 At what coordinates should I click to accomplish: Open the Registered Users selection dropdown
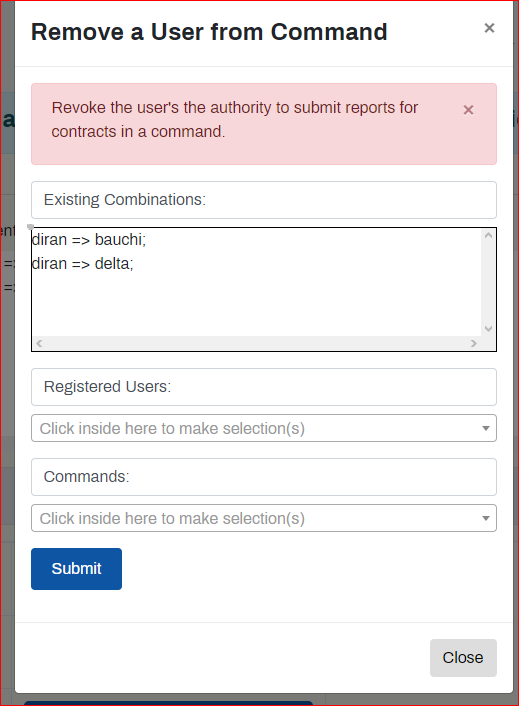[x=264, y=428]
